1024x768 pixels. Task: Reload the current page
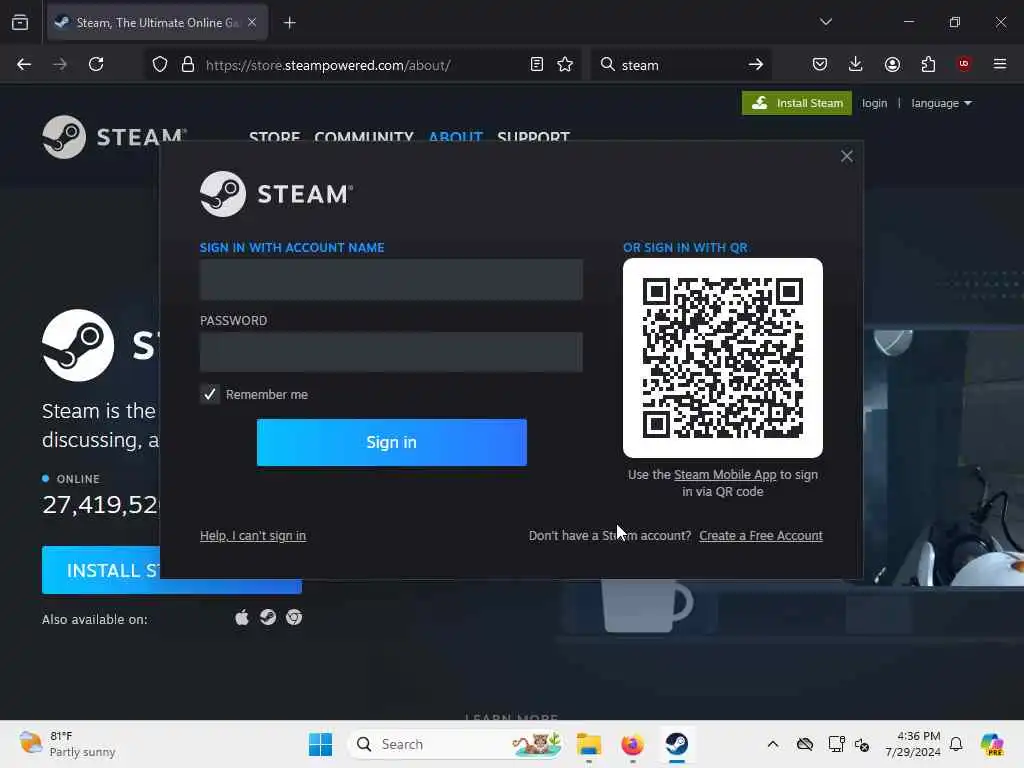[x=96, y=64]
